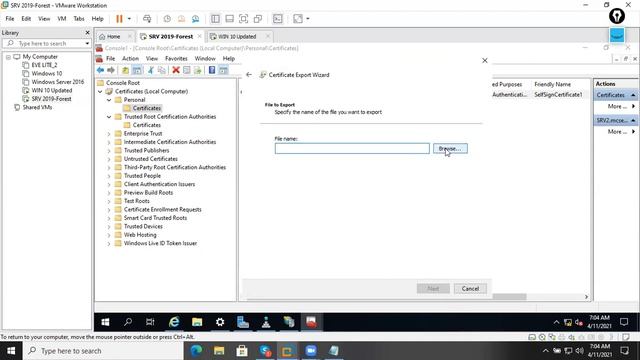
Task: Toggle the VMware library sidebar view
Action: pyautogui.click(x=215, y=19)
